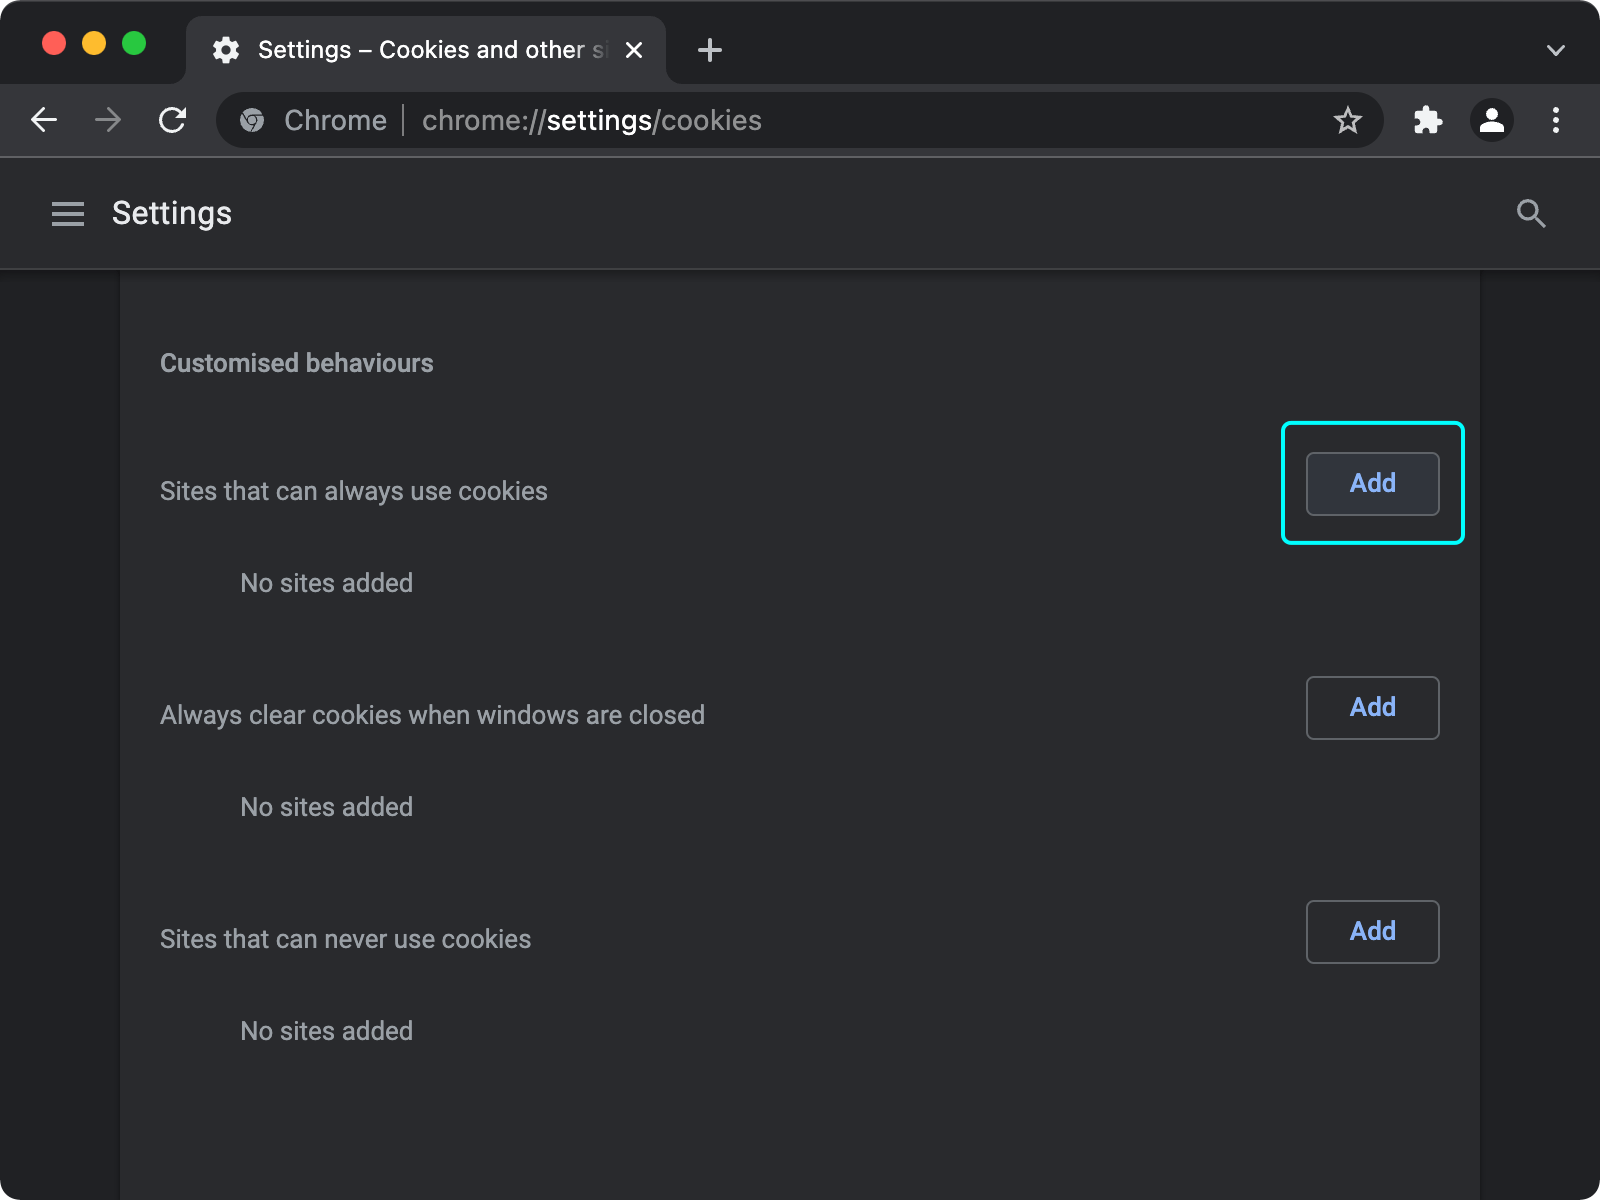This screenshot has width=1600, height=1200.
Task: Click the green maximize traffic light
Action: (134, 43)
